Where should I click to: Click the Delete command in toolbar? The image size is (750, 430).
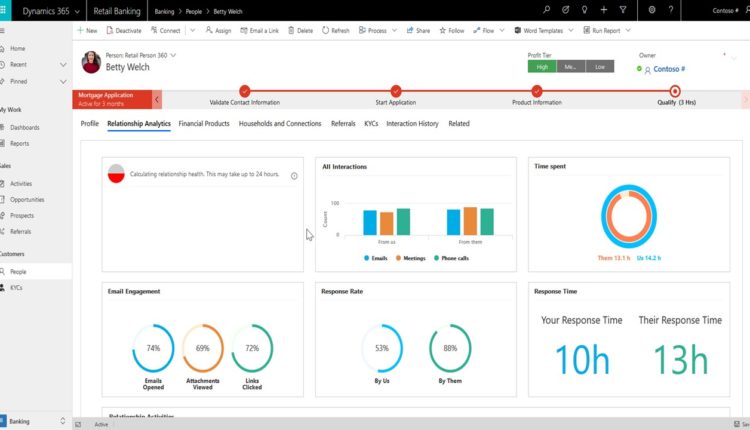pyautogui.click(x=300, y=31)
